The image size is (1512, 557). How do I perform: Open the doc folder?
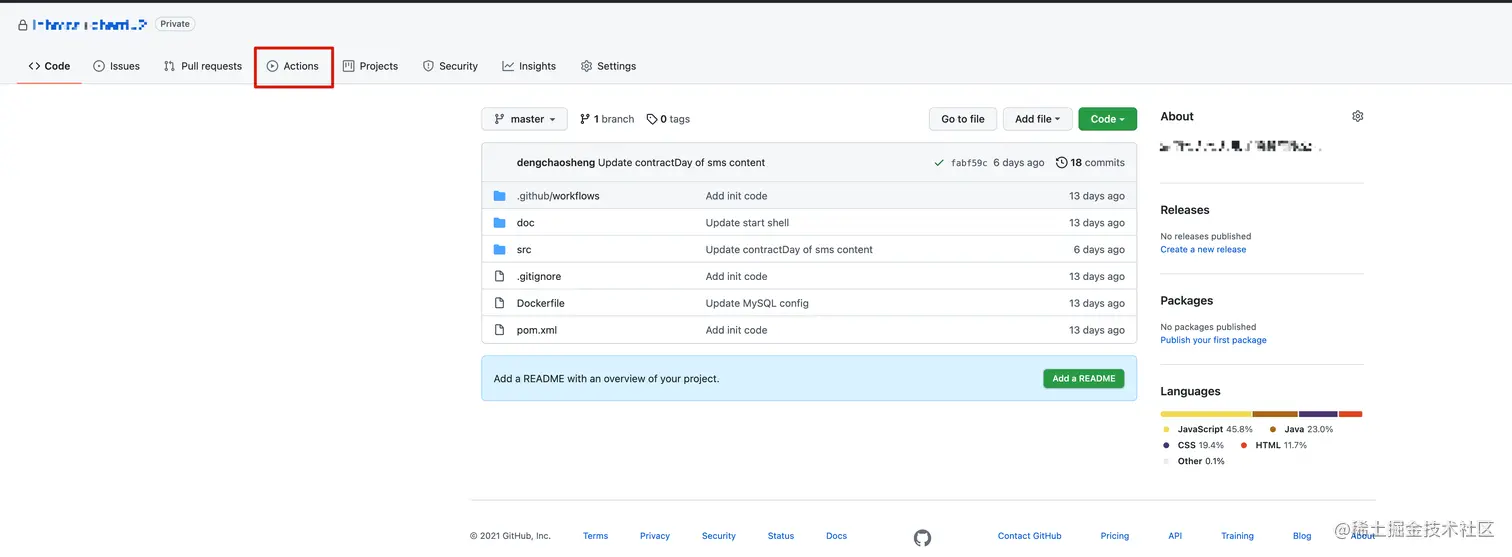point(525,223)
